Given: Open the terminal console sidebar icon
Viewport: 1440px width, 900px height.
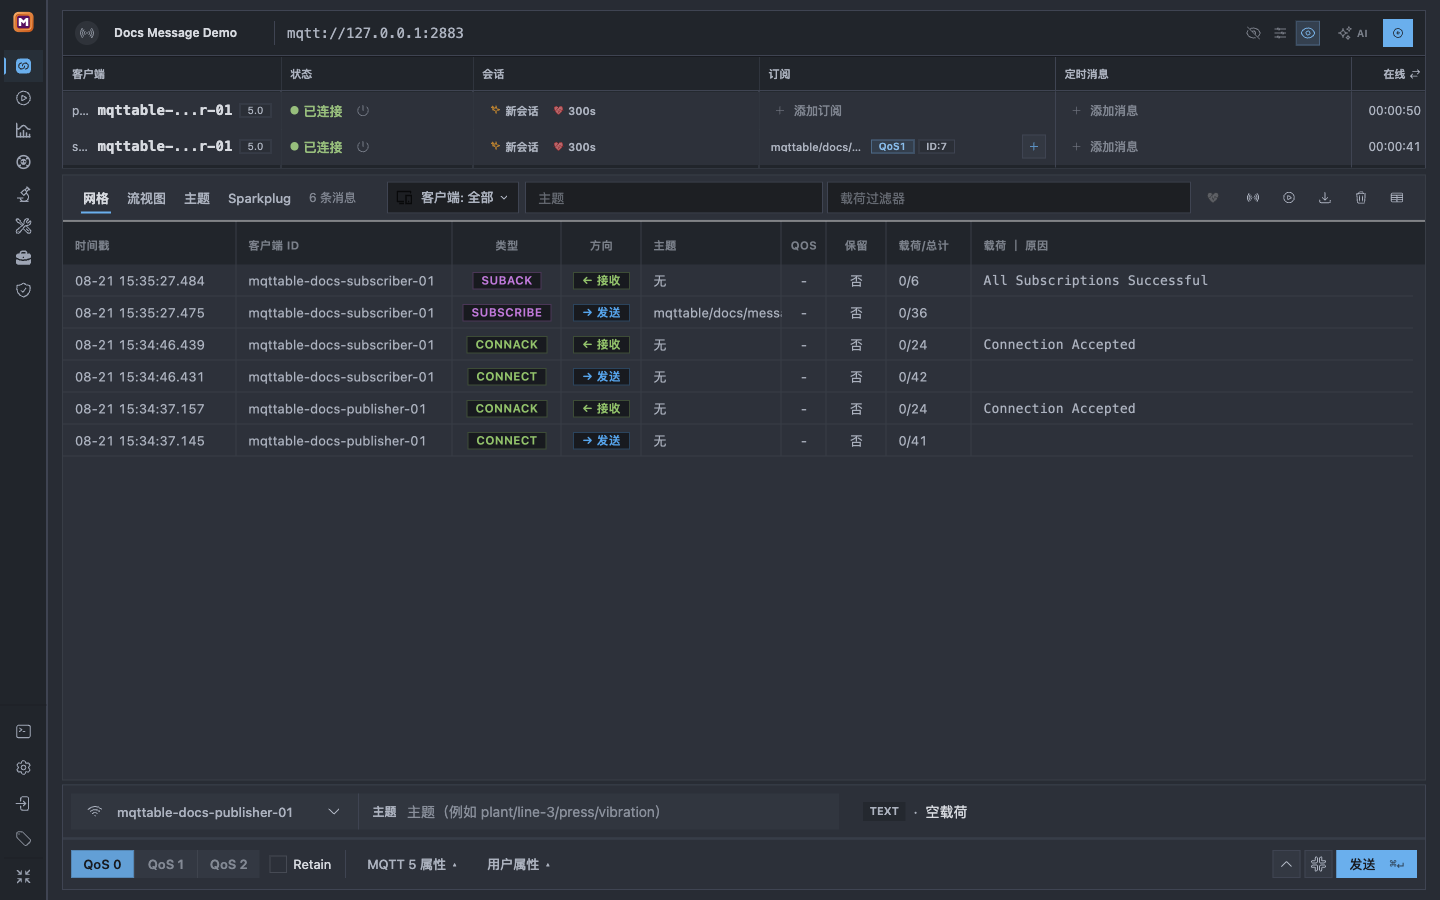Looking at the screenshot, I should 23,732.
